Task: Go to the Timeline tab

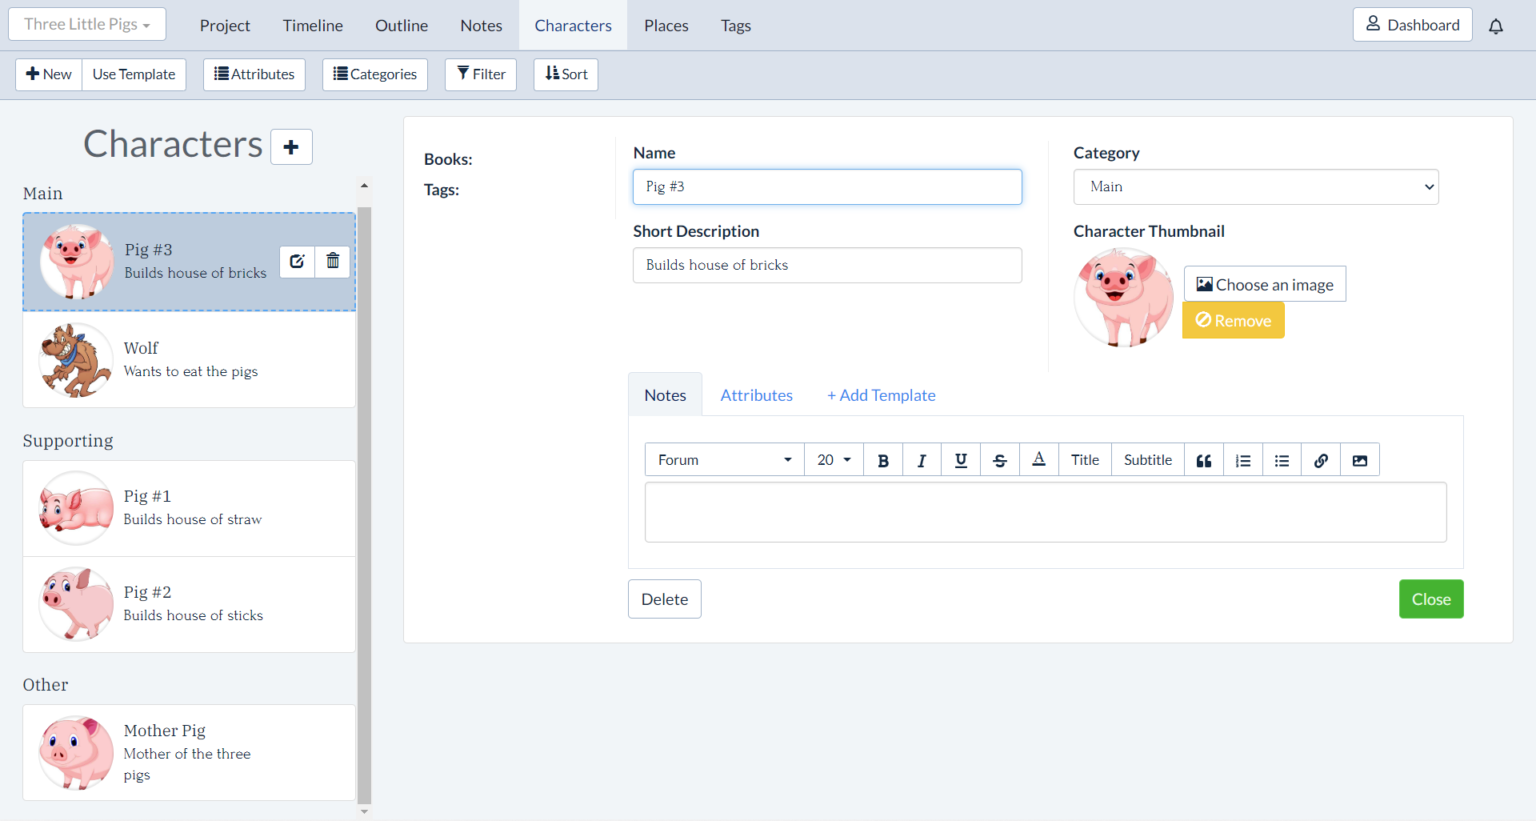Action: [312, 26]
